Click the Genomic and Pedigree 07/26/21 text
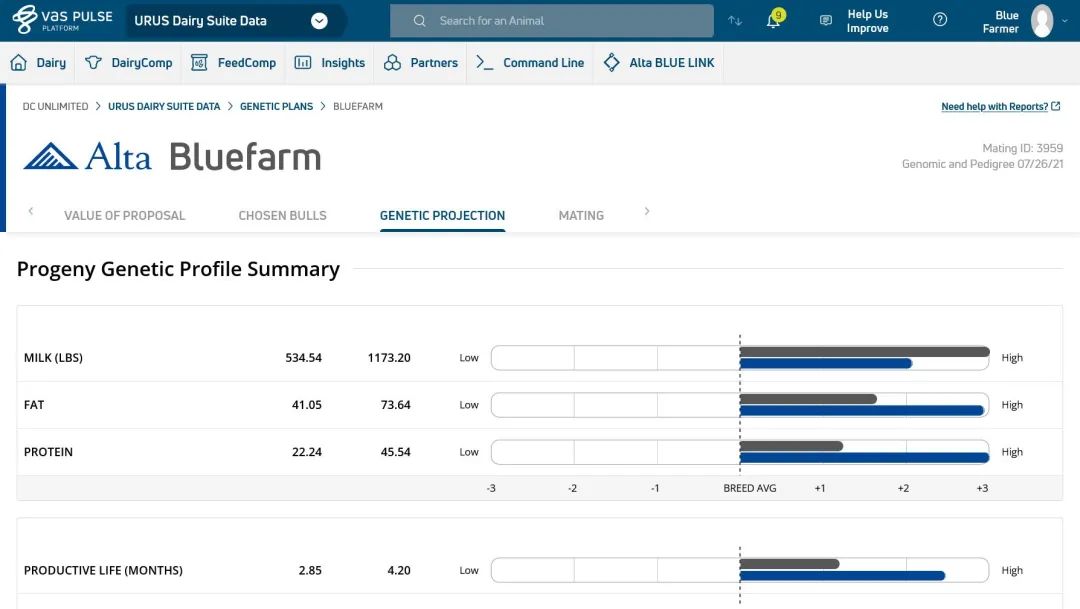 [x=982, y=164]
